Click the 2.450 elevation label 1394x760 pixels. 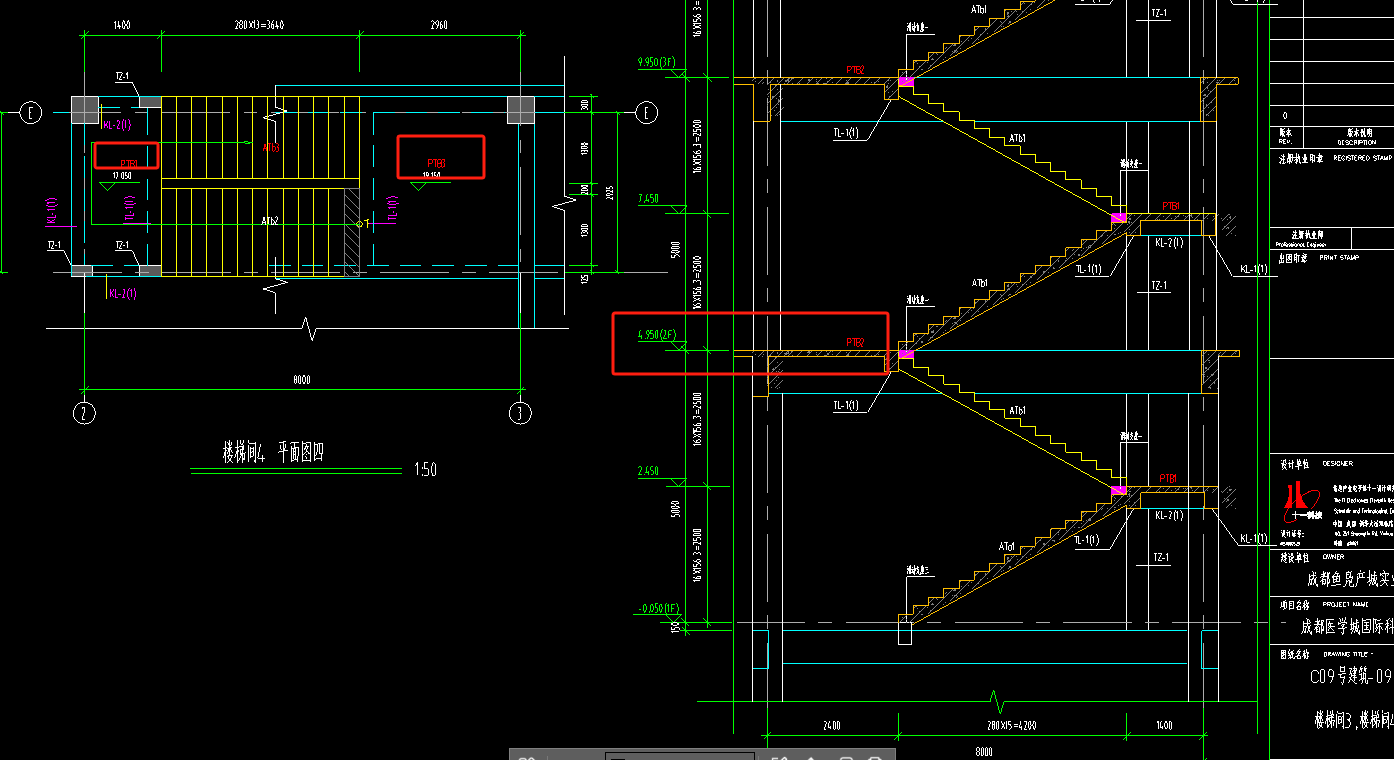649,470
